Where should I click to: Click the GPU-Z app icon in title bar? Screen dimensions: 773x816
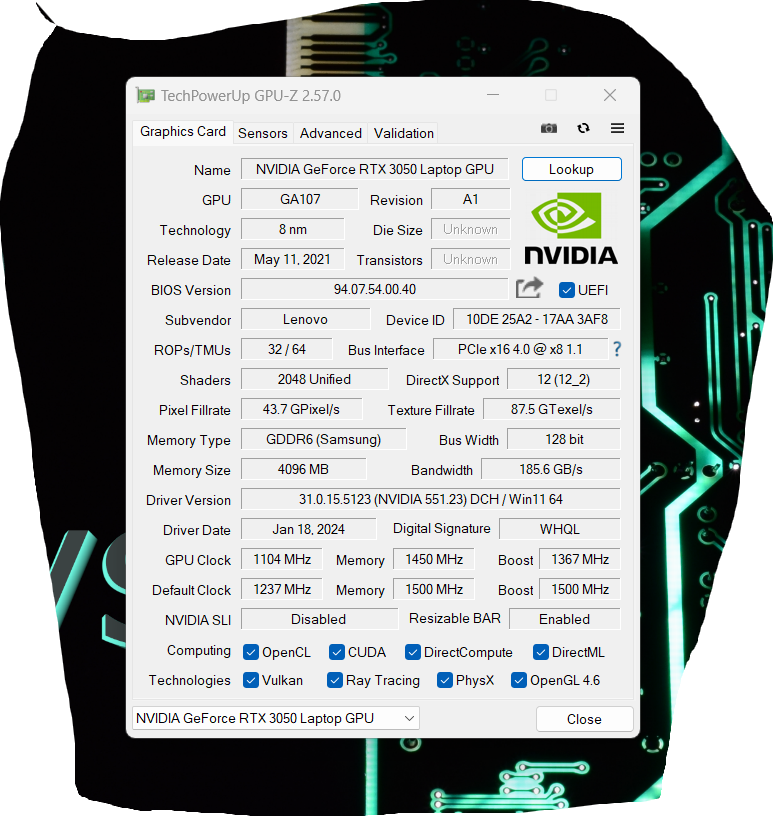coord(145,95)
